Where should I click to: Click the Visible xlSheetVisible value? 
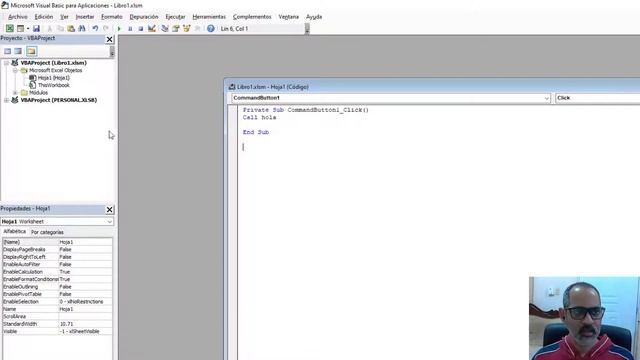(x=85, y=331)
